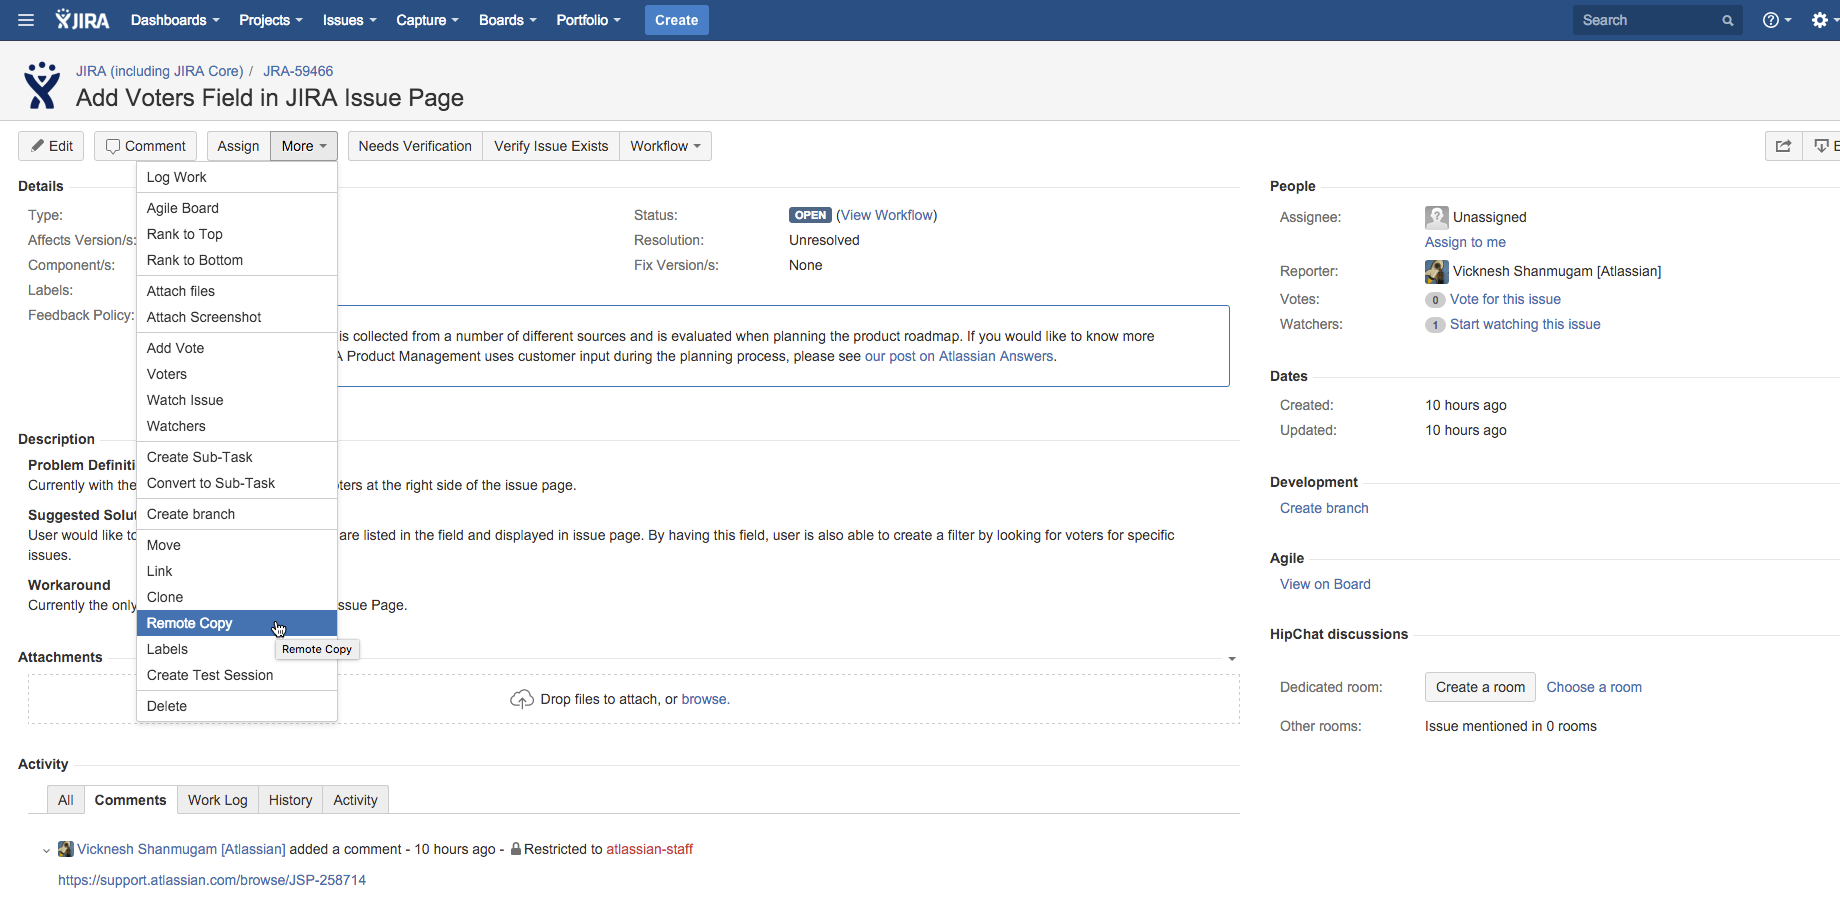Switch to the Activity tab
This screenshot has width=1840, height=900.
[356, 800]
